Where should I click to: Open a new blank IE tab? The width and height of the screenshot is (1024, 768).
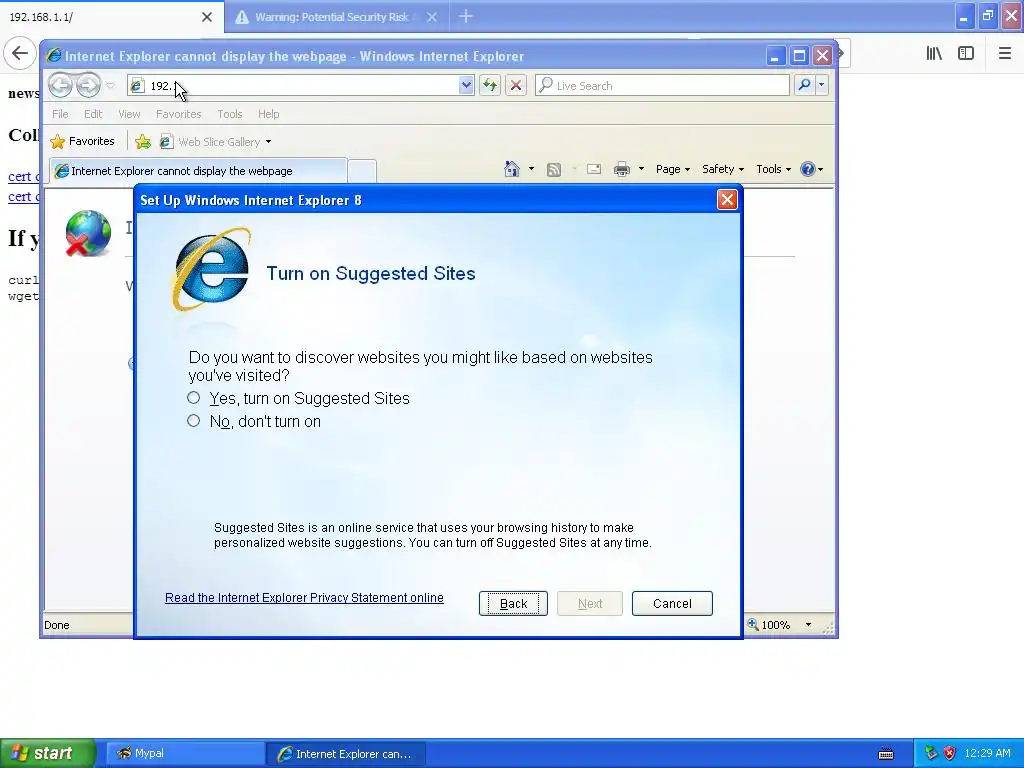pos(362,171)
